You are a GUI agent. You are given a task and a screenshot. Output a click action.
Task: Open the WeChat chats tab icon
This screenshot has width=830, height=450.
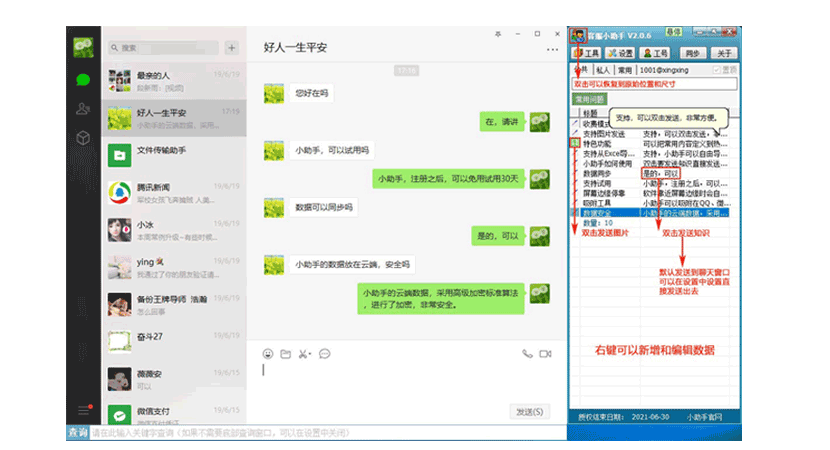click(83, 80)
